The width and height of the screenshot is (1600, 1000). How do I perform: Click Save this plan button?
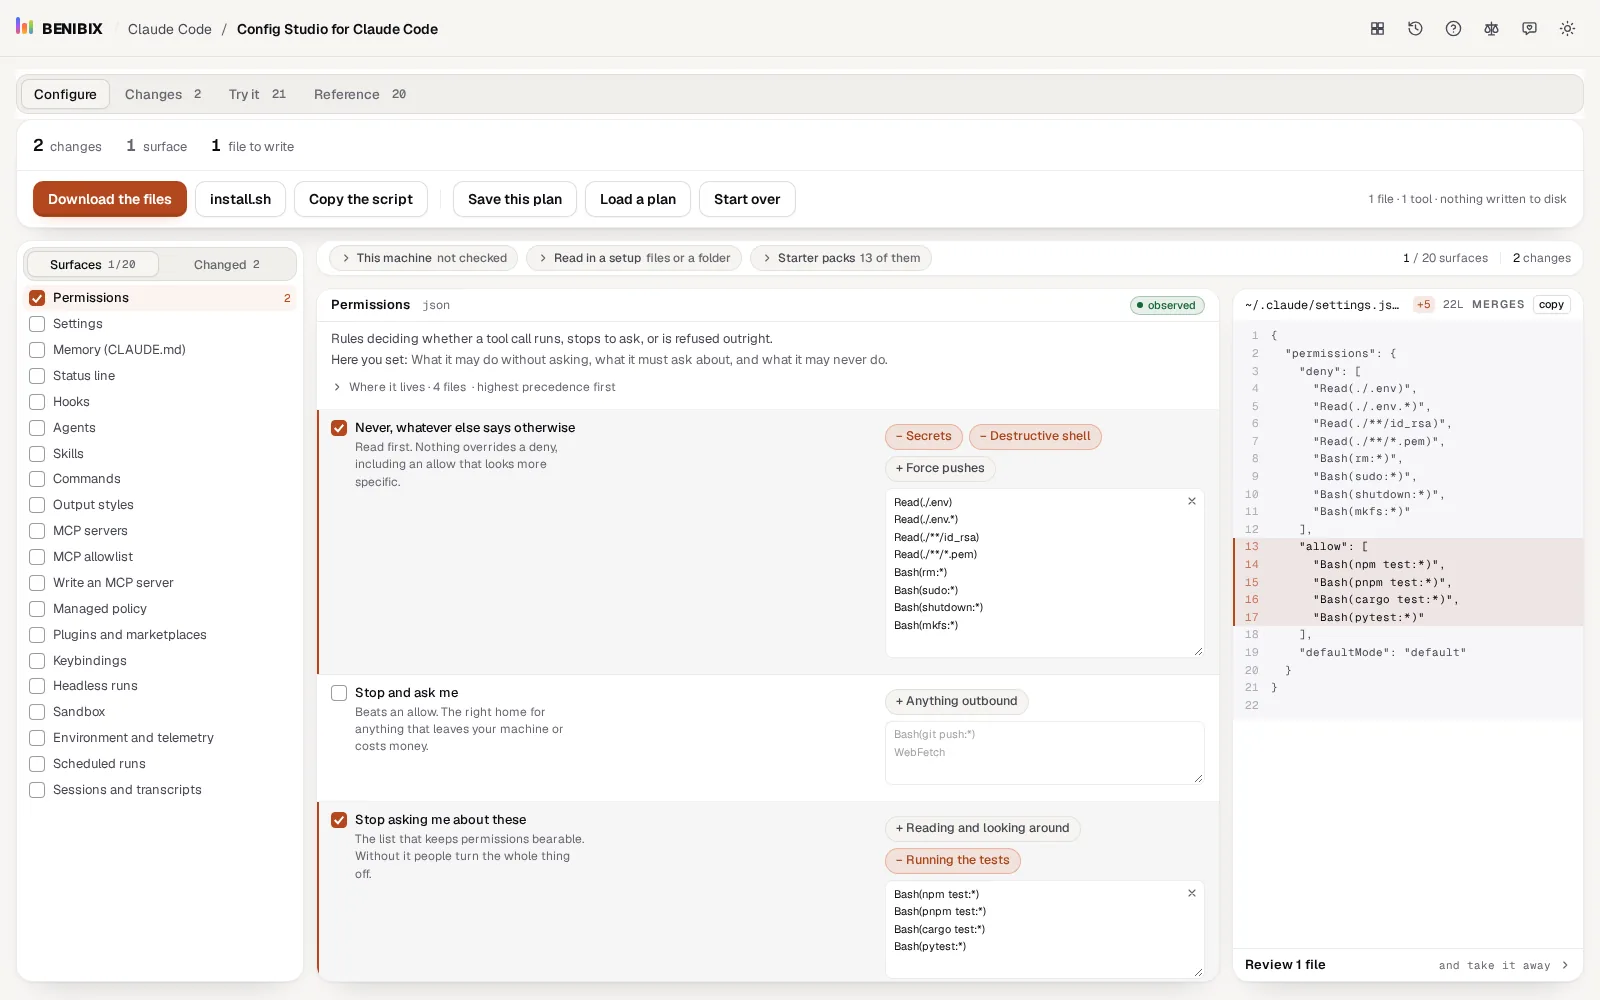[x=515, y=199]
